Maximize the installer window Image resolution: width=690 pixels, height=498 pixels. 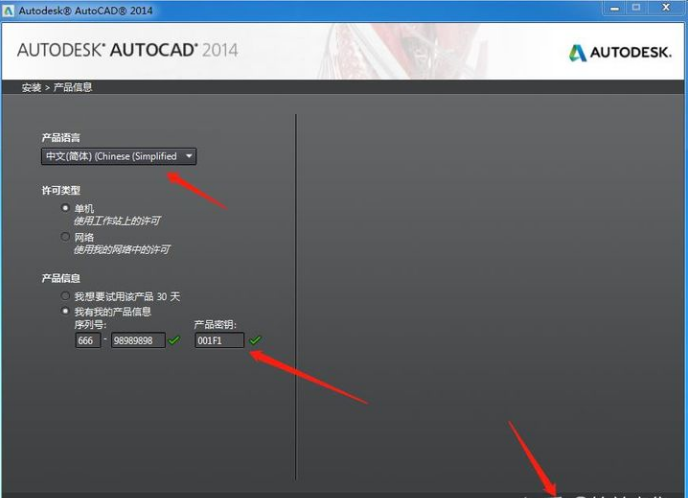click(x=636, y=8)
